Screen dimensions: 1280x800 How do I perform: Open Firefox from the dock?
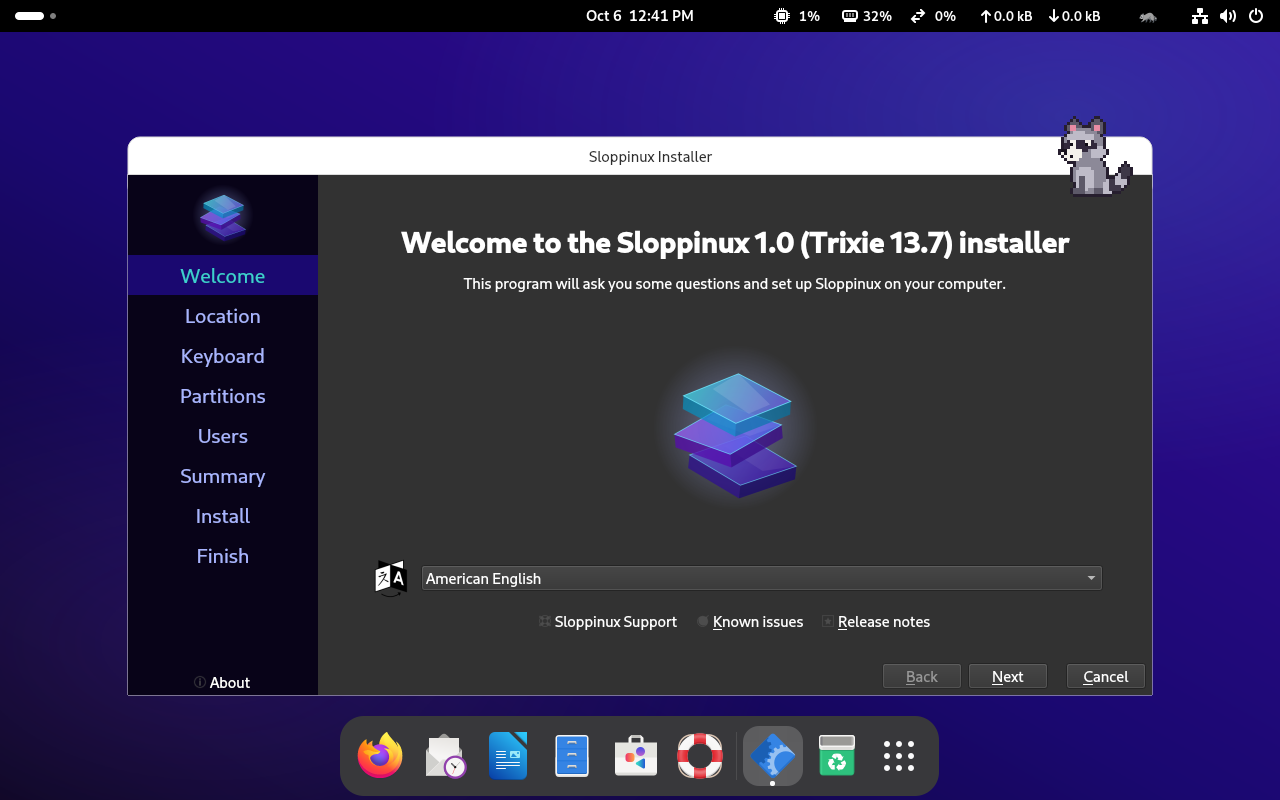[380, 756]
